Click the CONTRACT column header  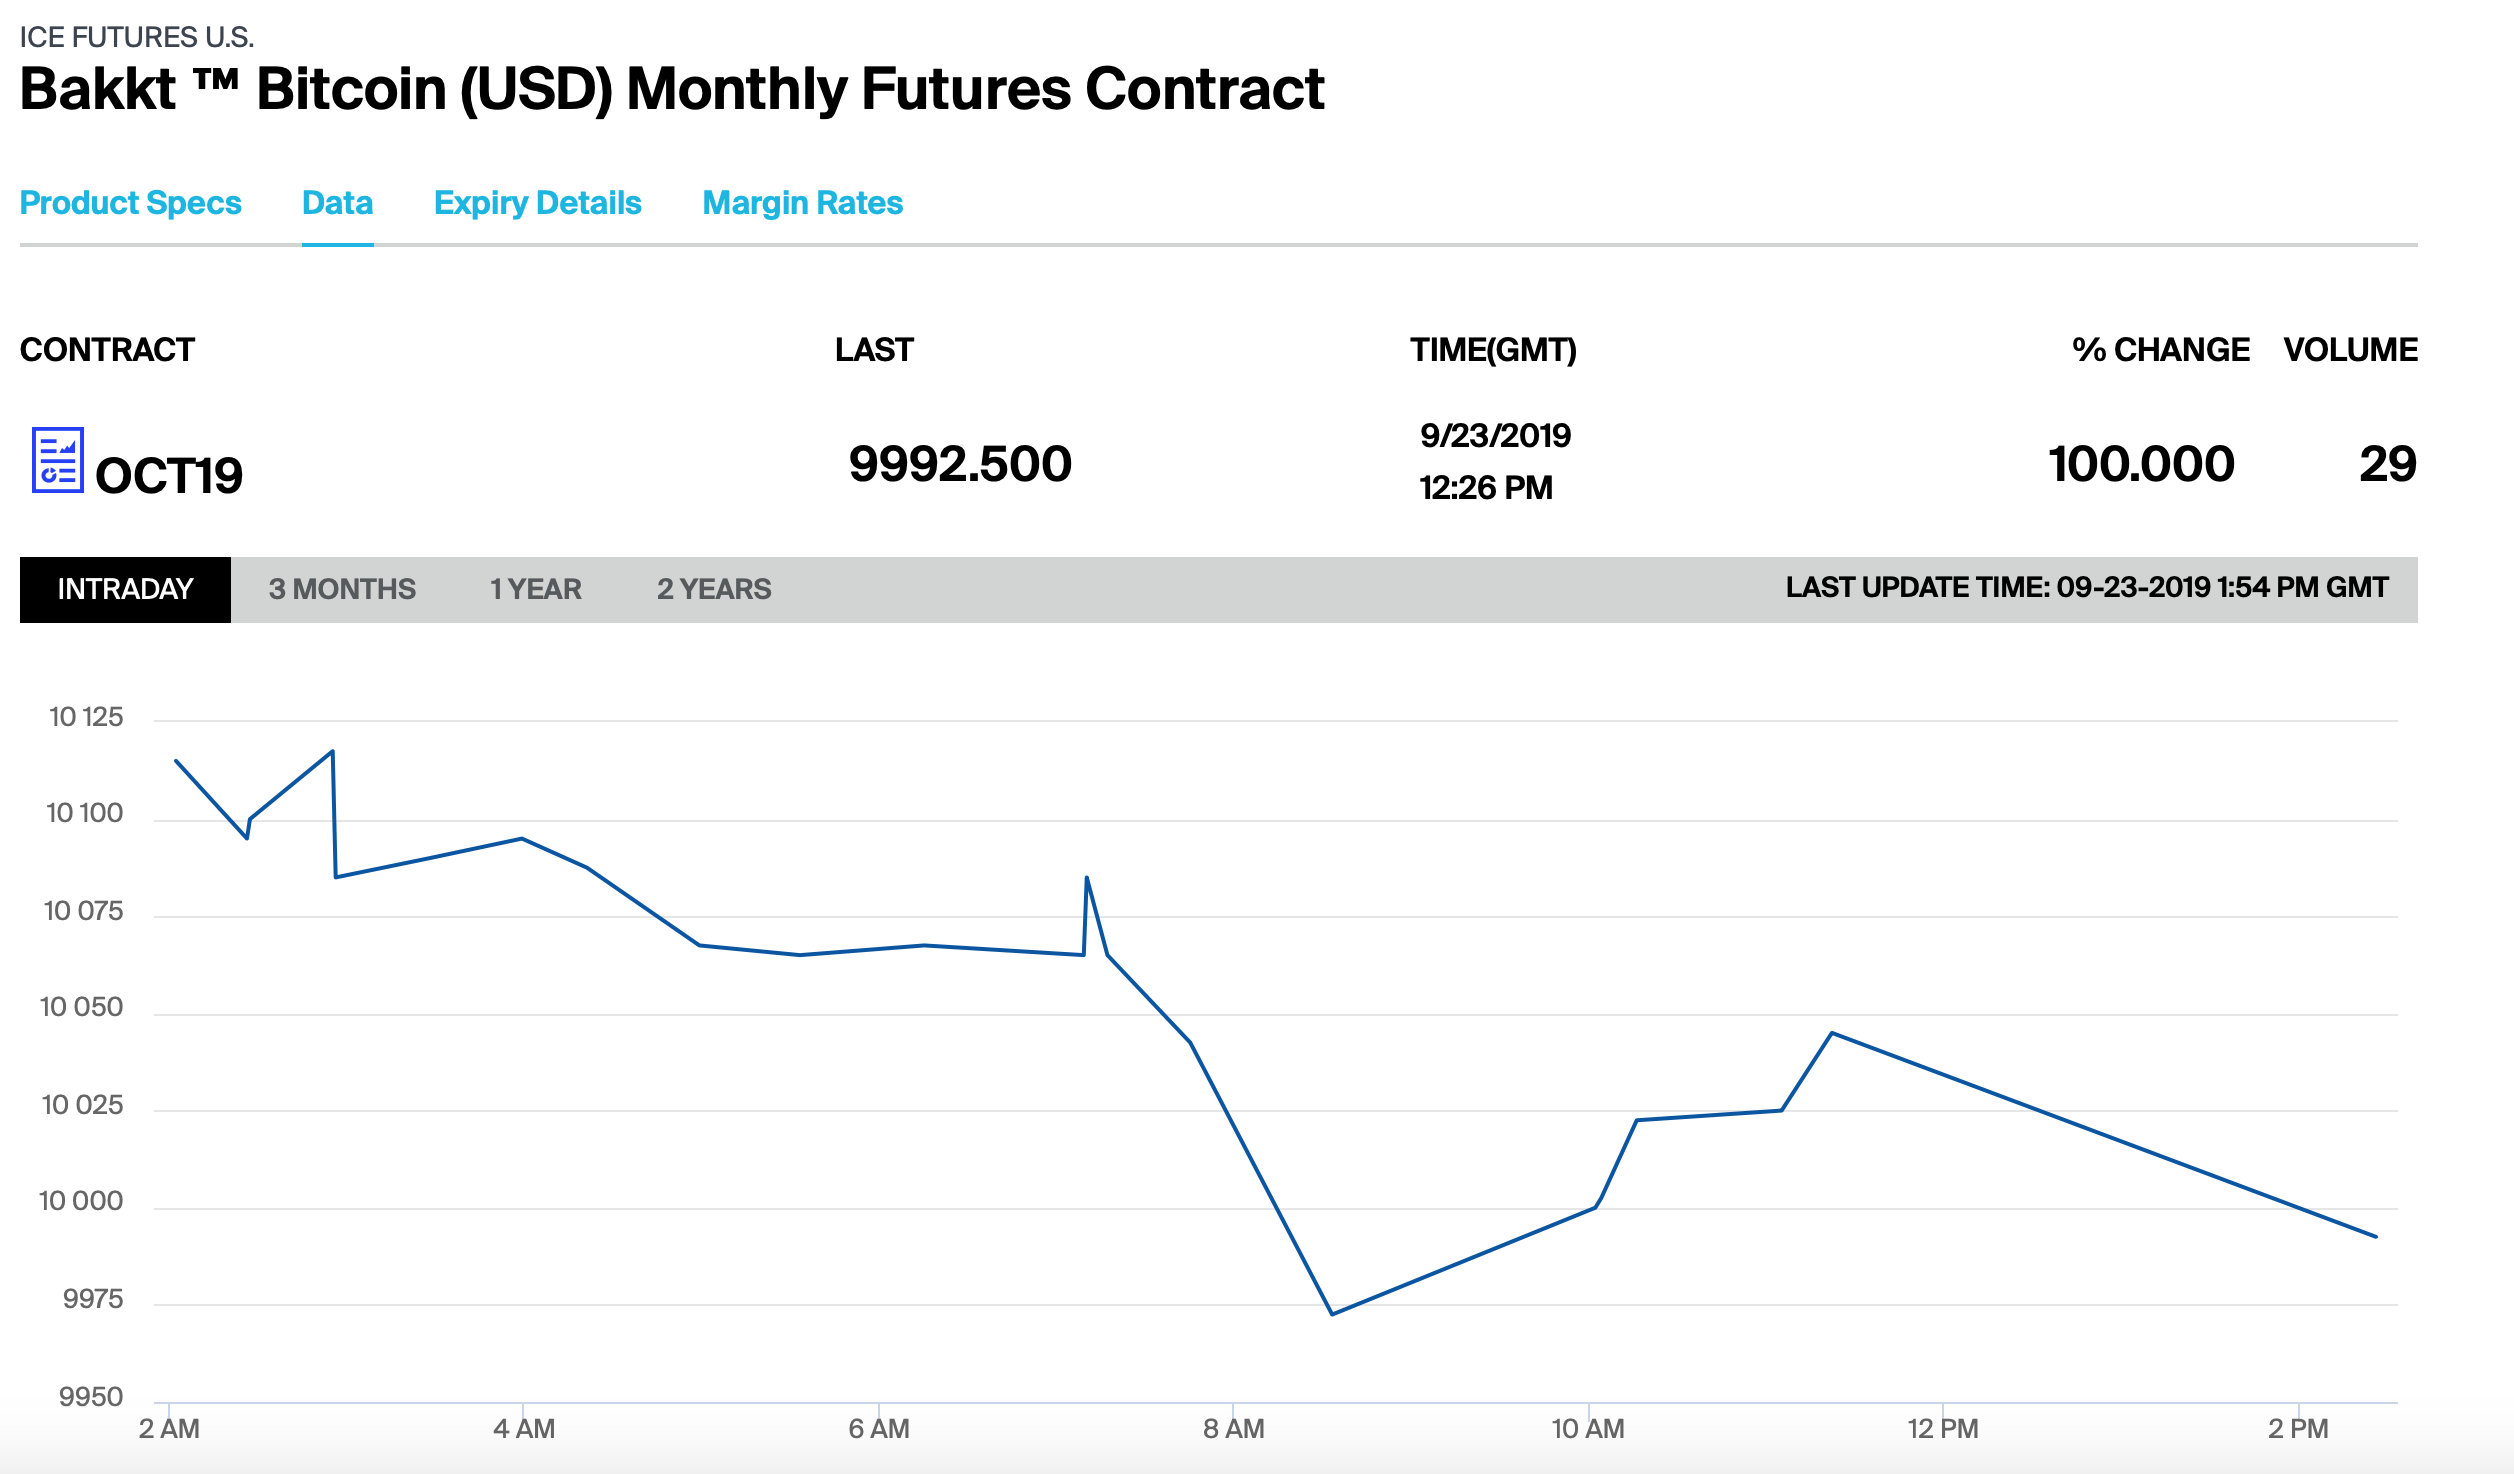coord(107,350)
